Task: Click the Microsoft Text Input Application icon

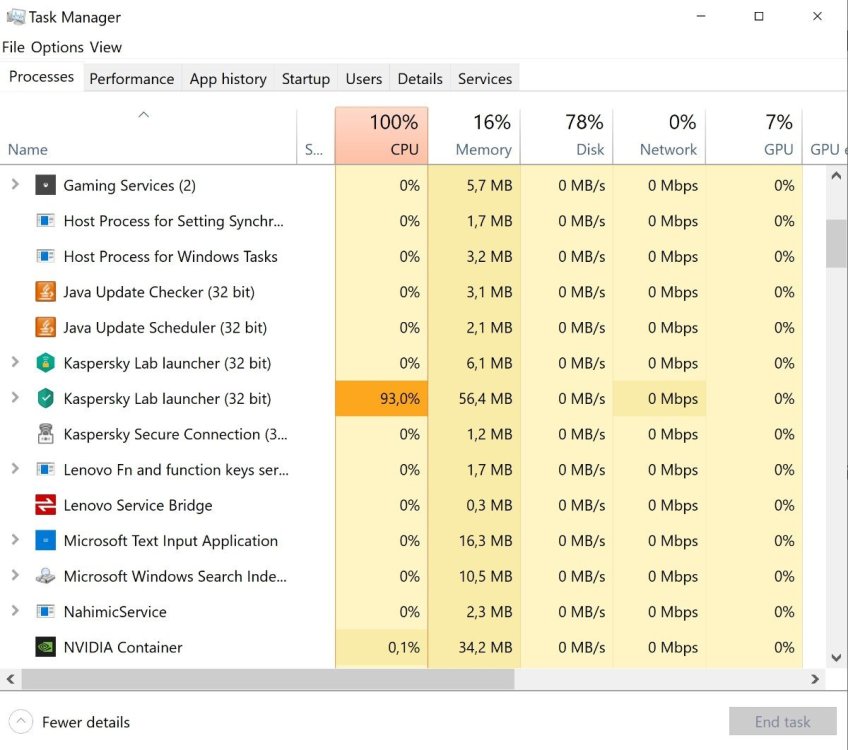Action: (x=45, y=541)
